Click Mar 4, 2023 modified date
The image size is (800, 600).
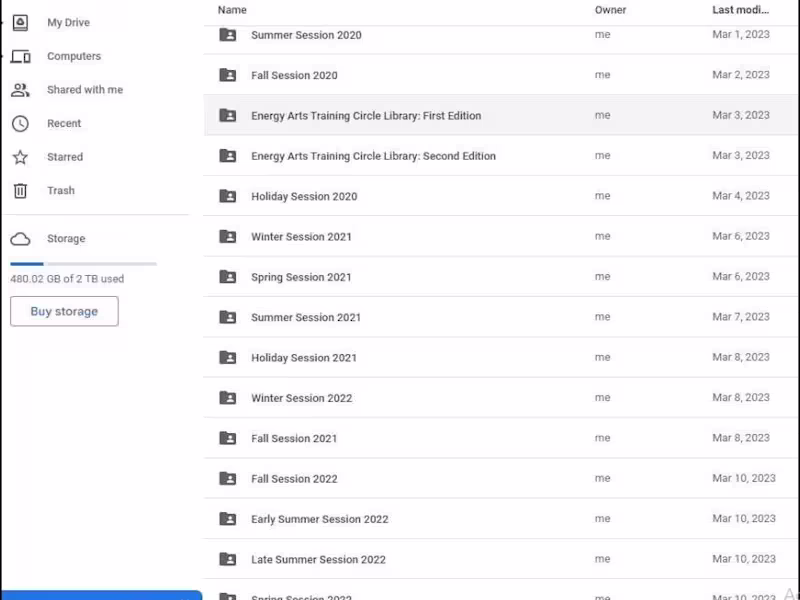point(741,195)
